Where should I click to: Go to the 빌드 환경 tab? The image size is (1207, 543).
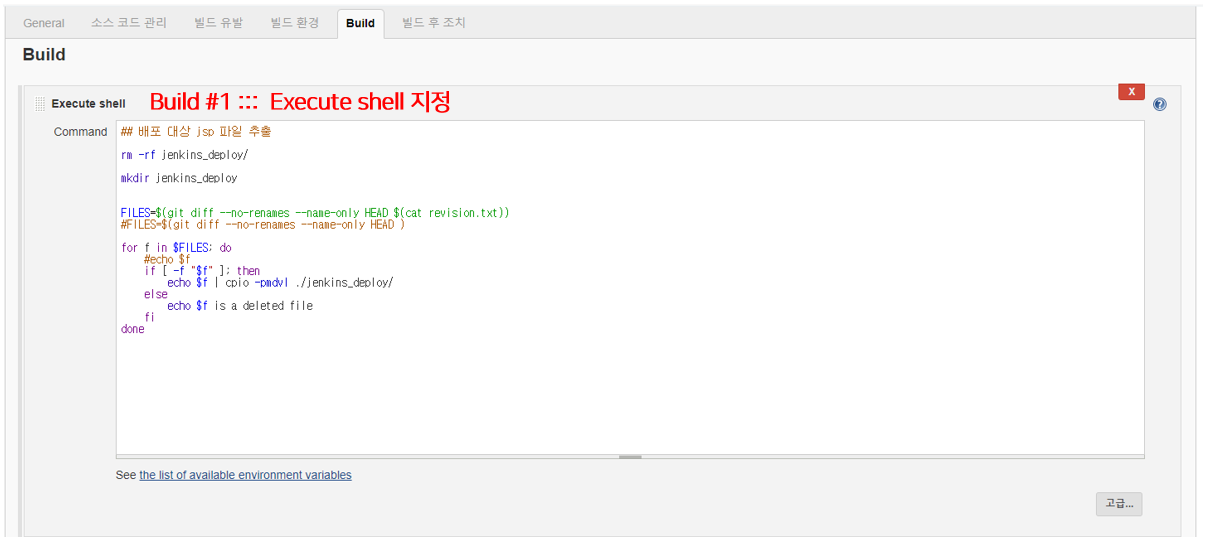point(295,23)
